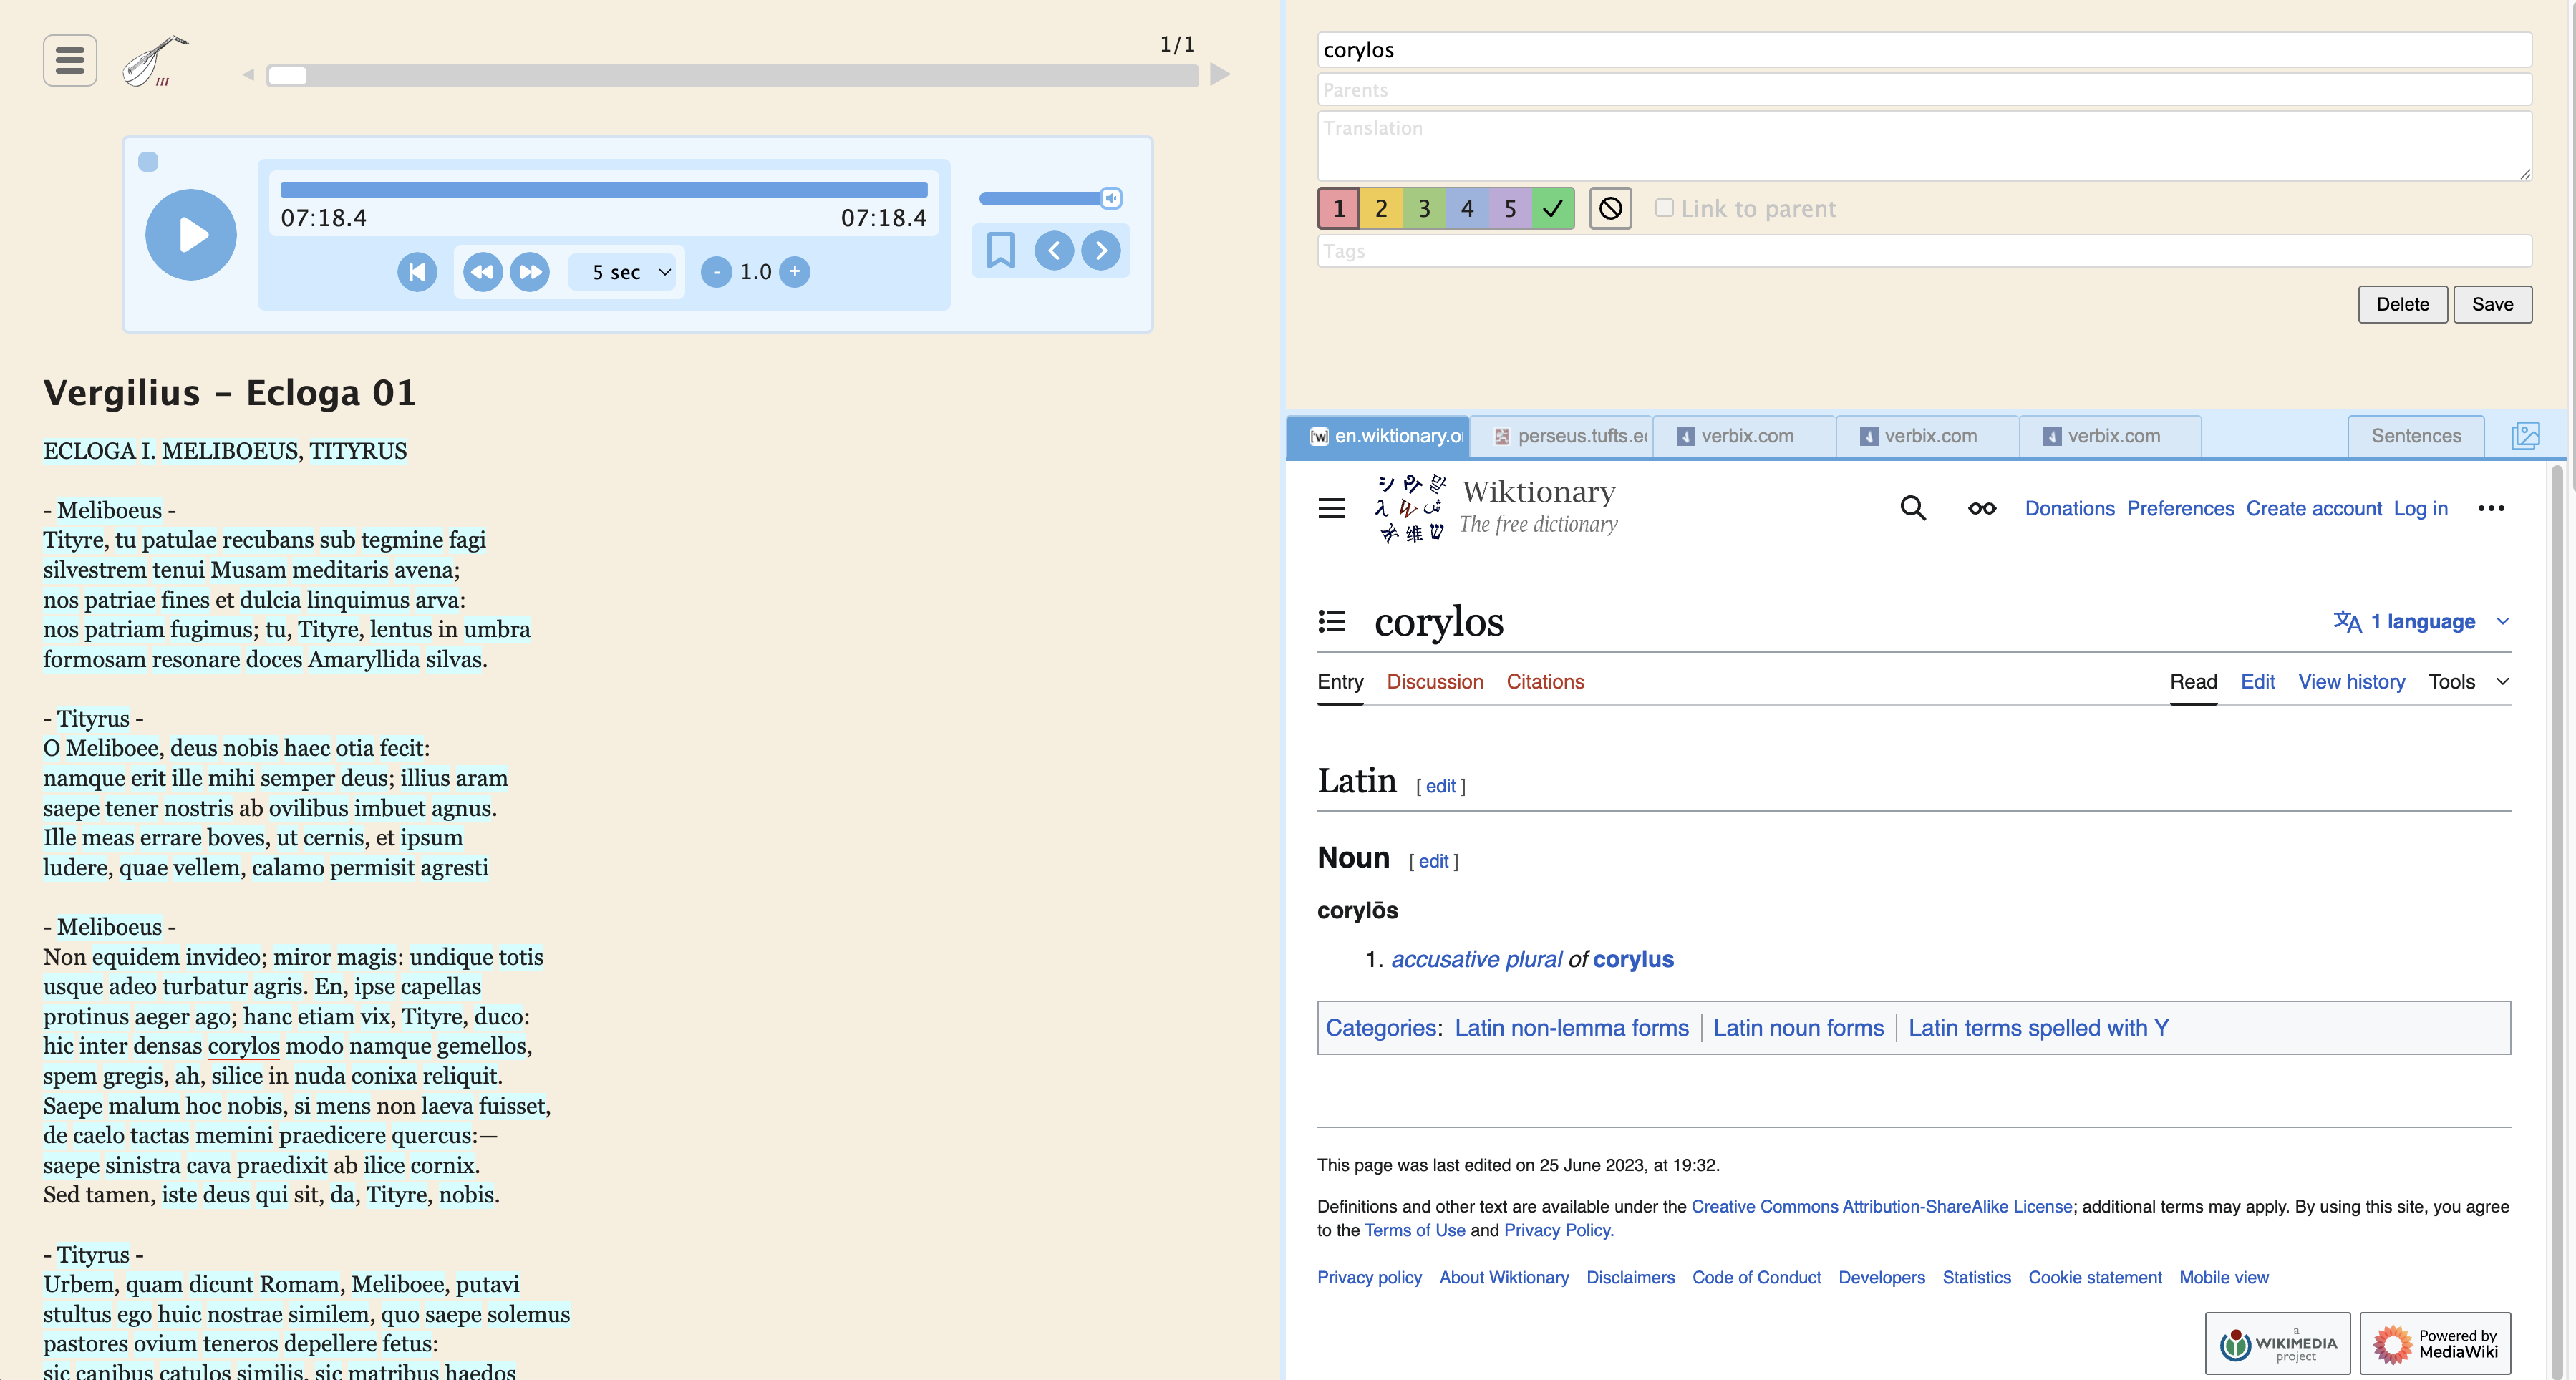Rewind audio by 5 seconds
Screen dimensions: 2576x1380
pyautogui.click(x=483, y=272)
